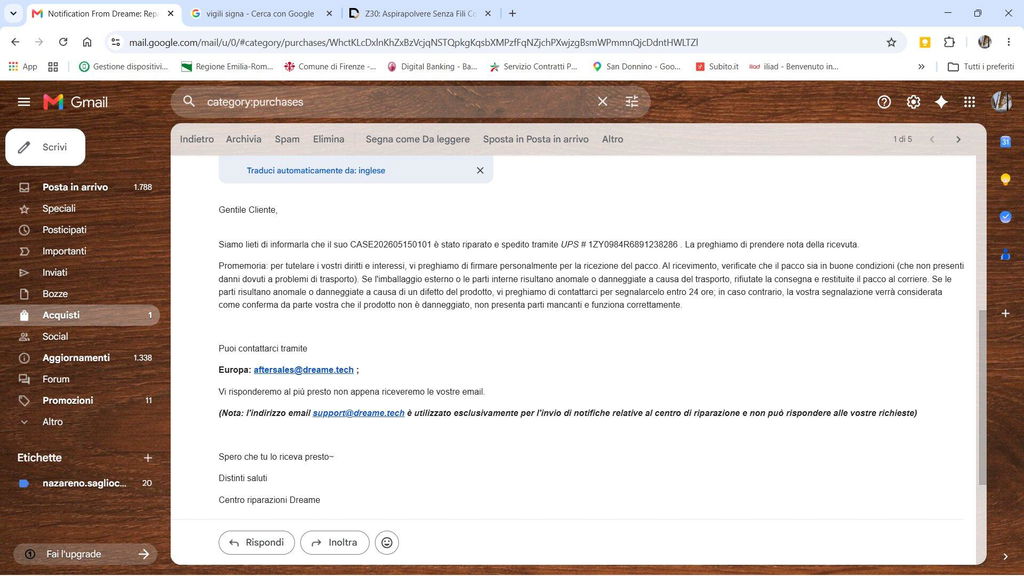Open the Tasks side panel icon
The height and width of the screenshot is (576, 1024).
coord(1005,216)
